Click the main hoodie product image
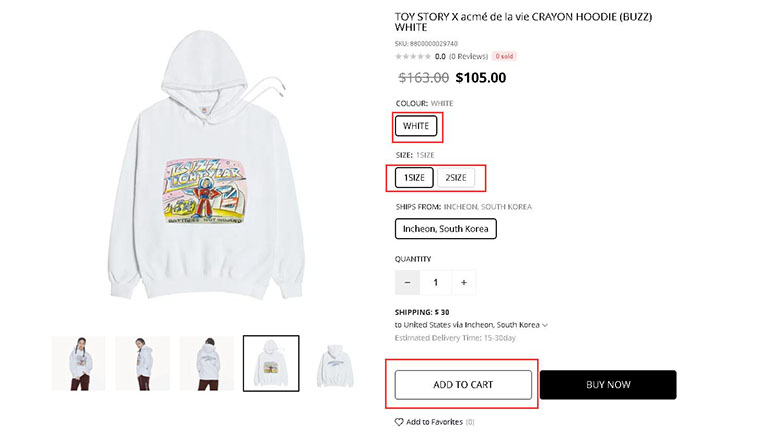The image size is (780, 435). (206, 164)
